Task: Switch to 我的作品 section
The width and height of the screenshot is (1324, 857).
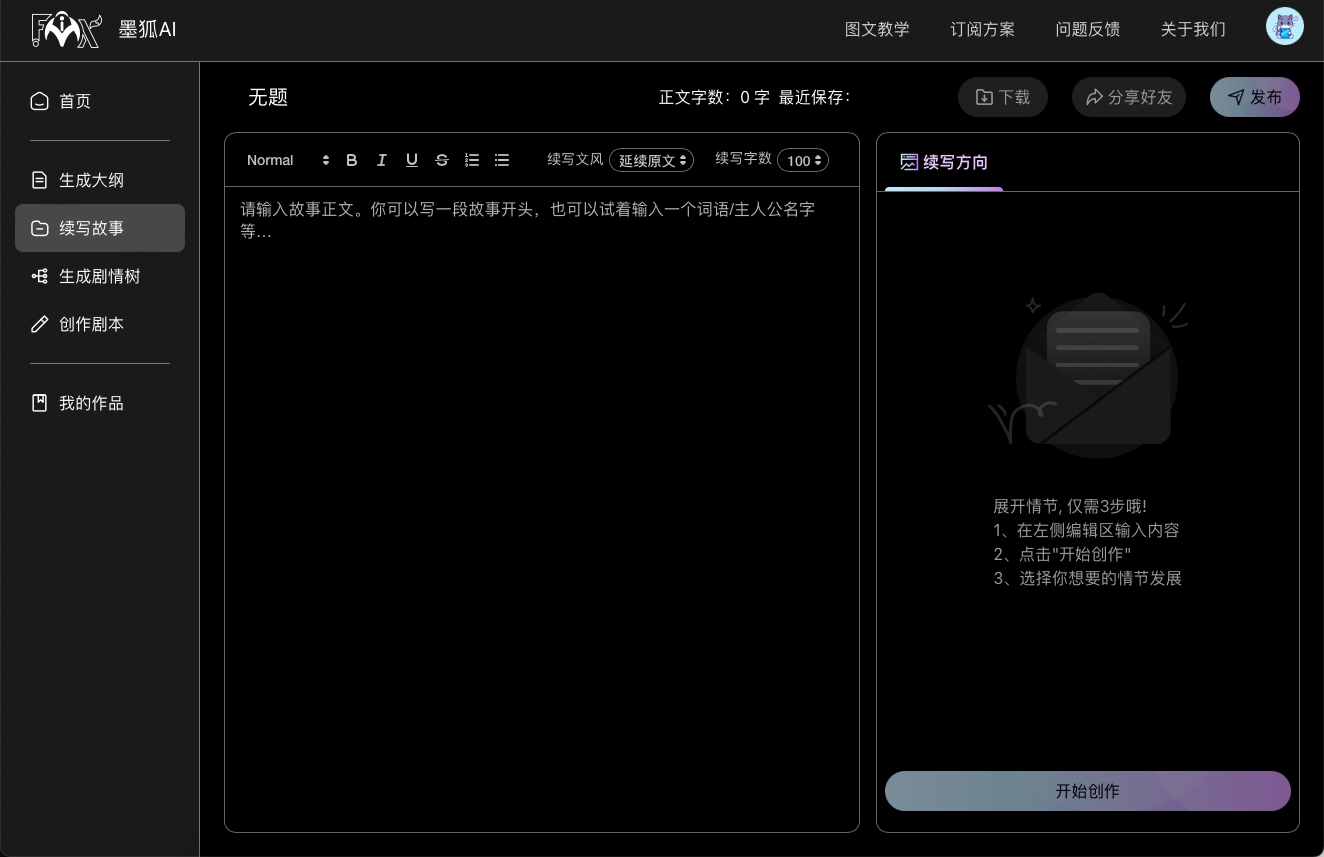Action: 91,403
